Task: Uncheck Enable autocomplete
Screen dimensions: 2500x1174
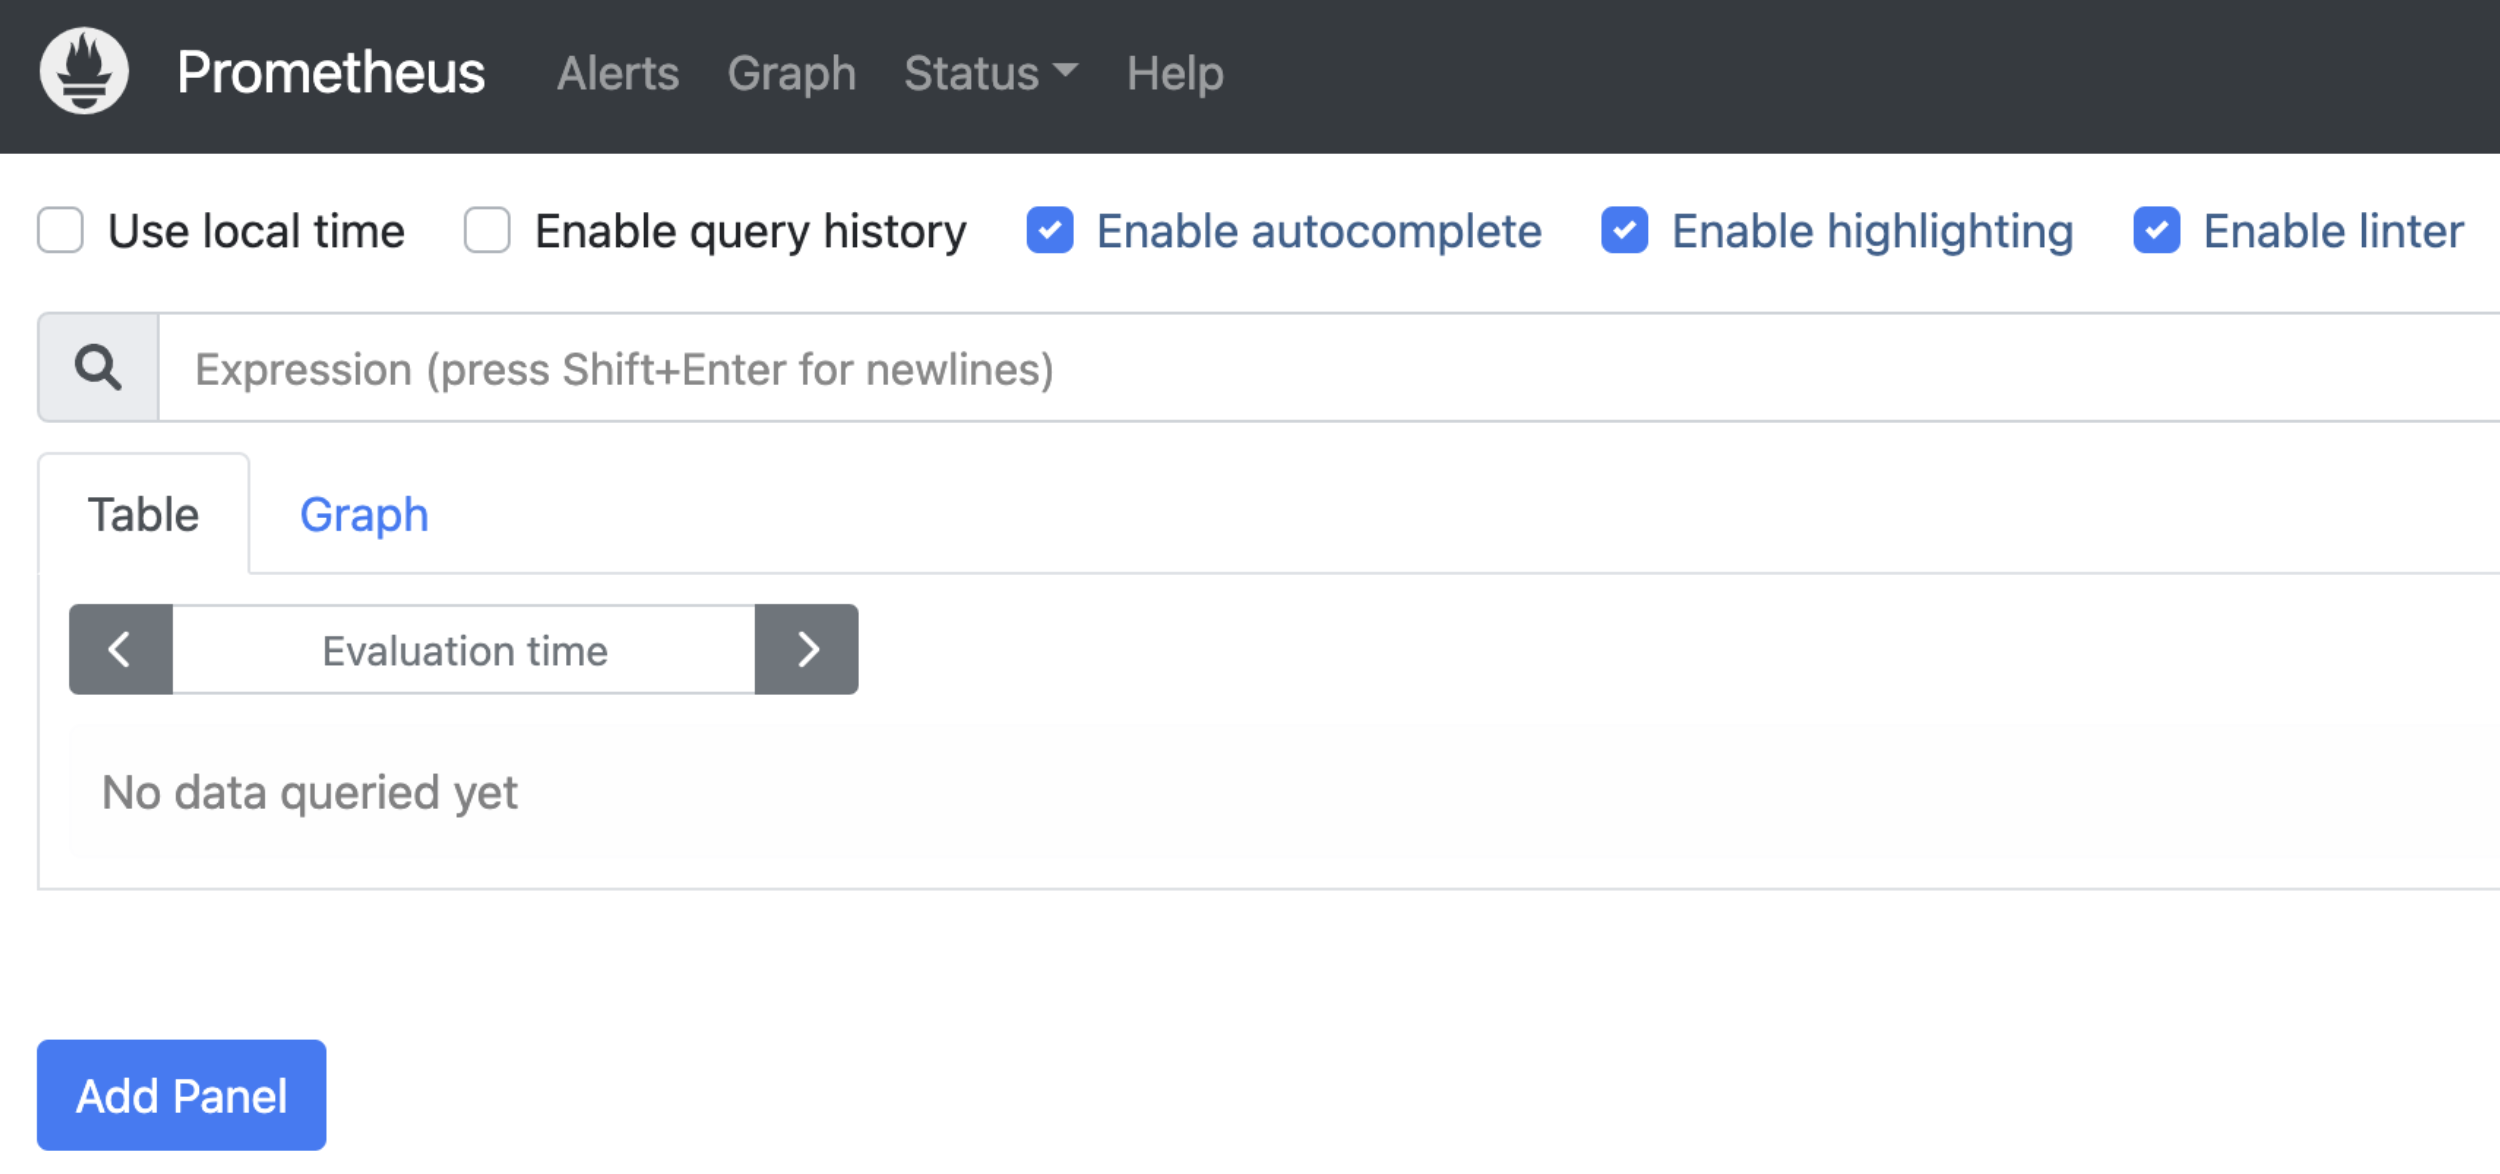Action: tap(1049, 230)
